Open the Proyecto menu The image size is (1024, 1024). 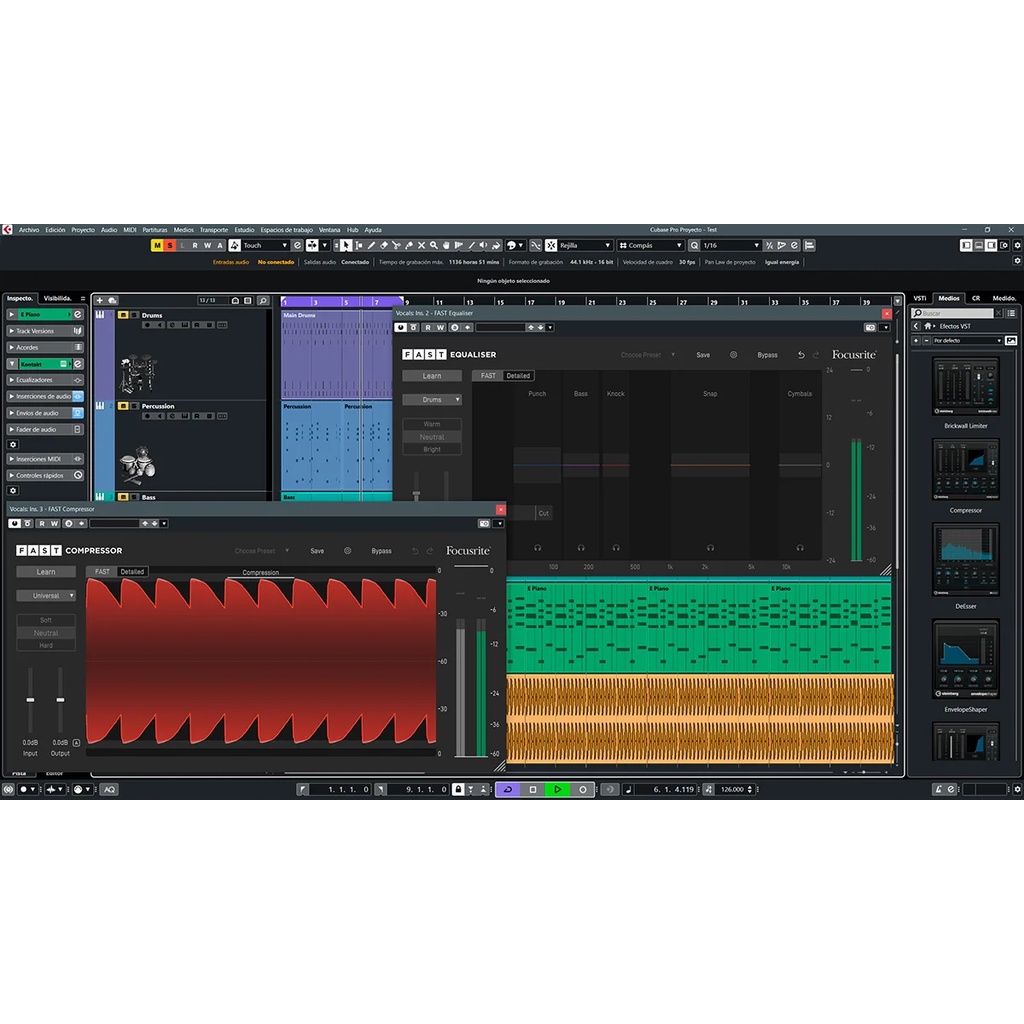coord(83,230)
